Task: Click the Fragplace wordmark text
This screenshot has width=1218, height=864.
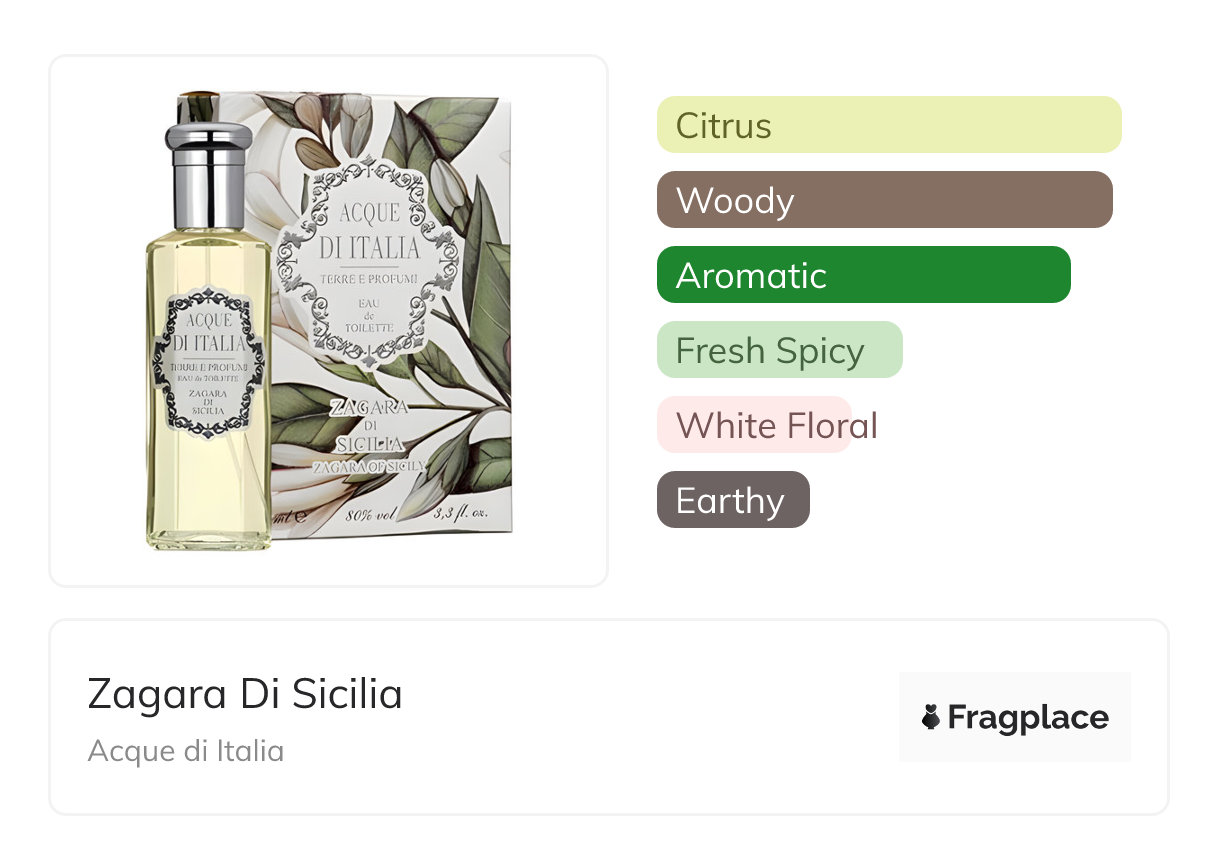Action: 1028,718
